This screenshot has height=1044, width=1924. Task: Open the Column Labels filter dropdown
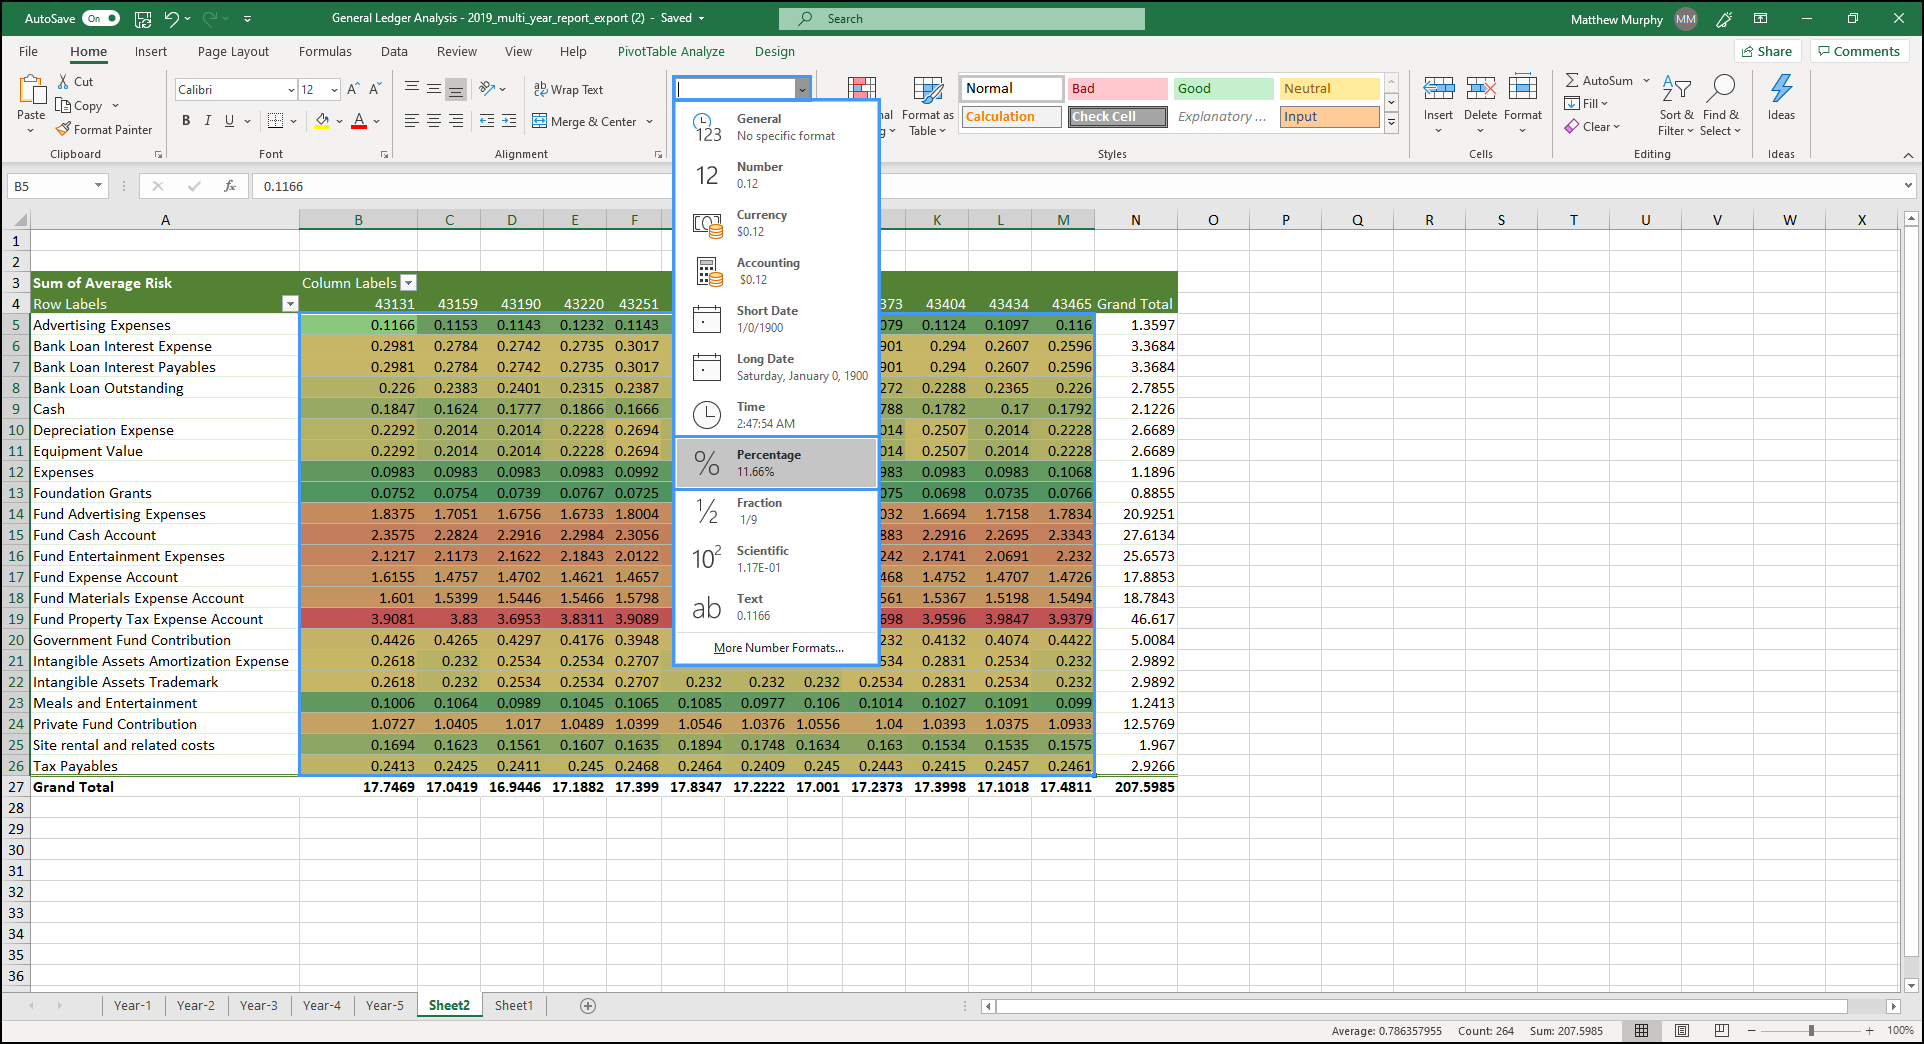[x=409, y=283]
